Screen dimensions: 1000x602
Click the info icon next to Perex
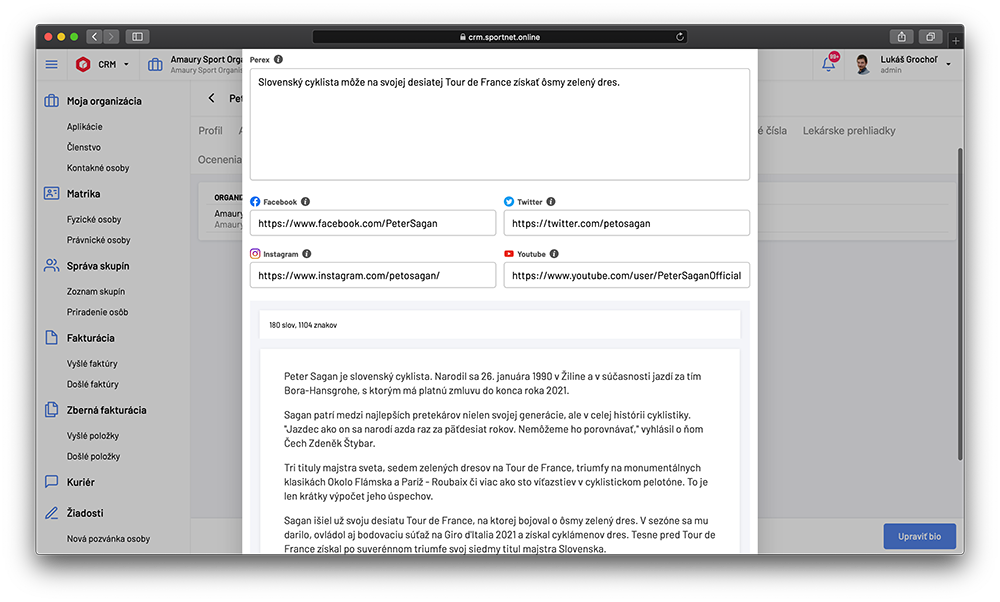(x=278, y=60)
